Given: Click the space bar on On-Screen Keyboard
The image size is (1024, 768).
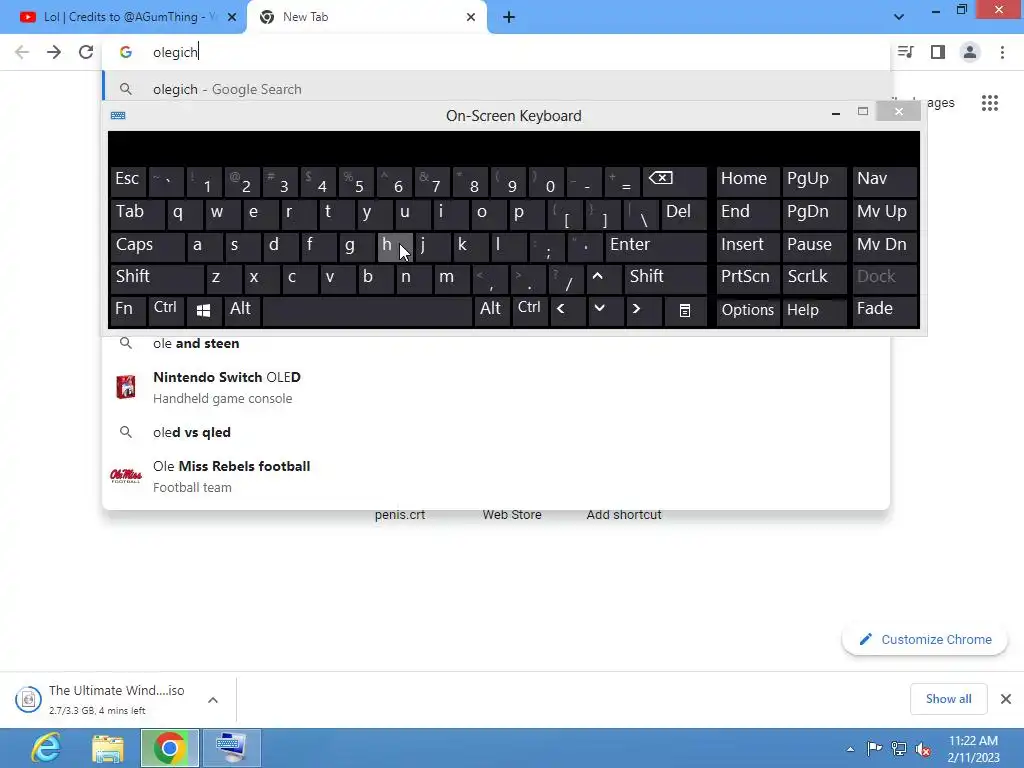Looking at the screenshot, I should pos(366,310).
